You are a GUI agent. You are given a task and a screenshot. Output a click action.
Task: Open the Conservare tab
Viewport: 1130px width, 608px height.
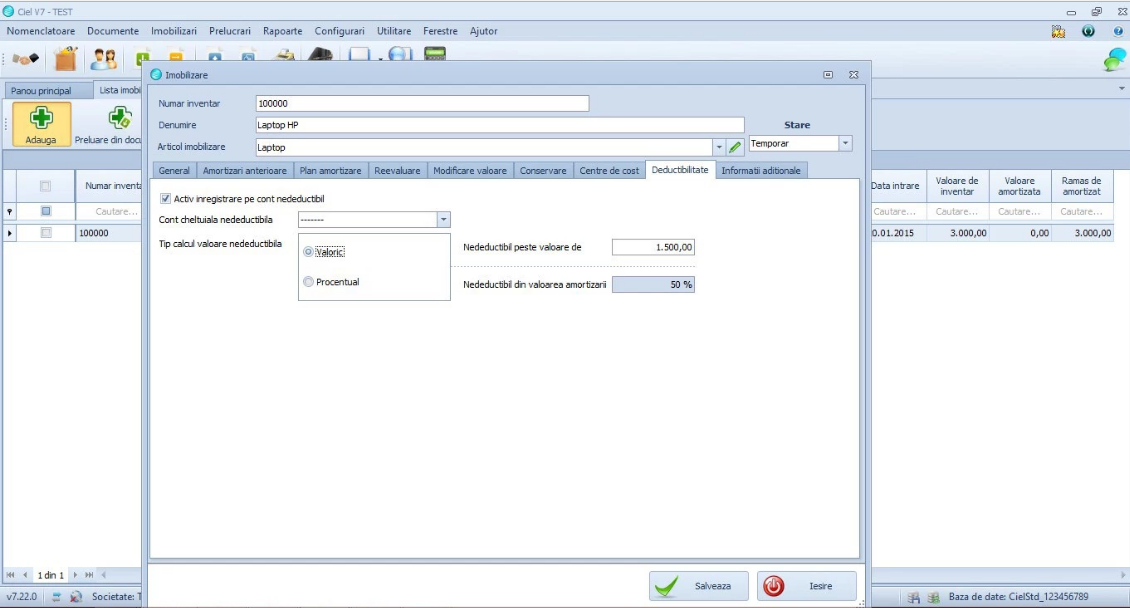click(x=543, y=171)
